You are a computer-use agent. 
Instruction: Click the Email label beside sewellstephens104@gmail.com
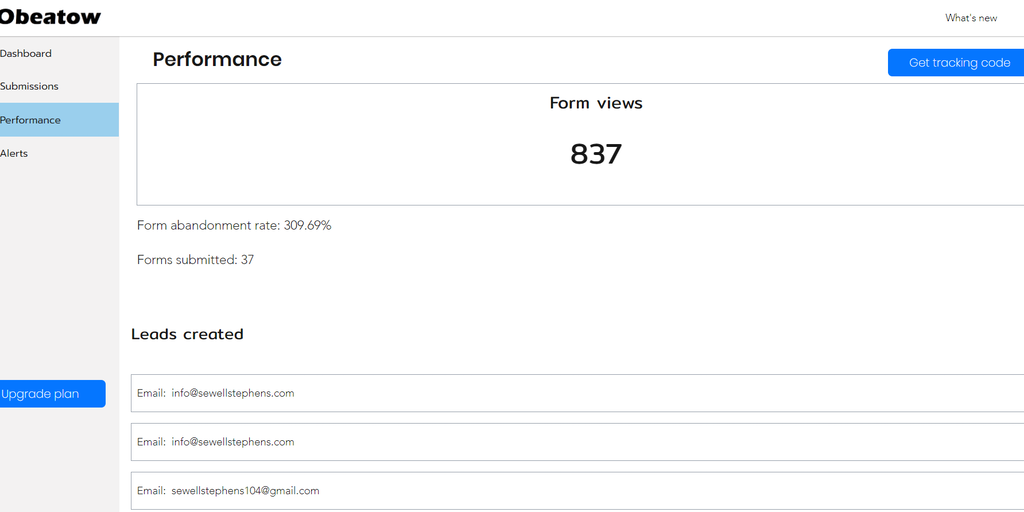[x=151, y=491]
